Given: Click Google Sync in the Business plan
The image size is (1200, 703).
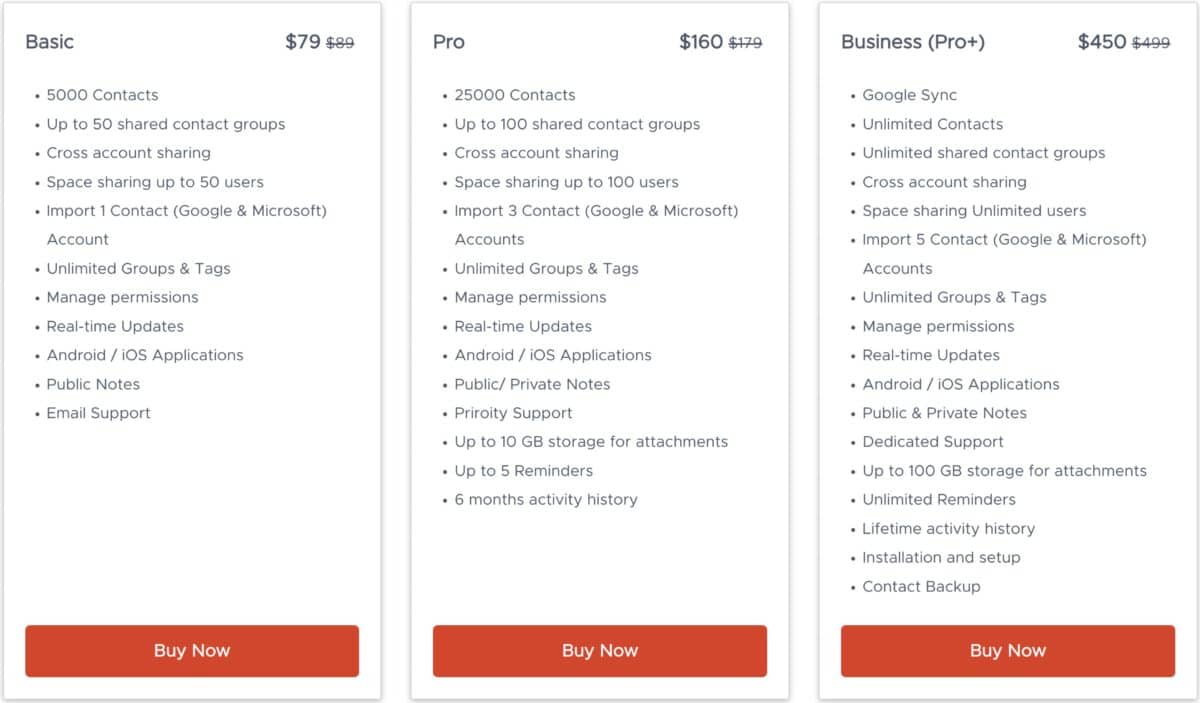Looking at the screenshot, I should [909, 95].
